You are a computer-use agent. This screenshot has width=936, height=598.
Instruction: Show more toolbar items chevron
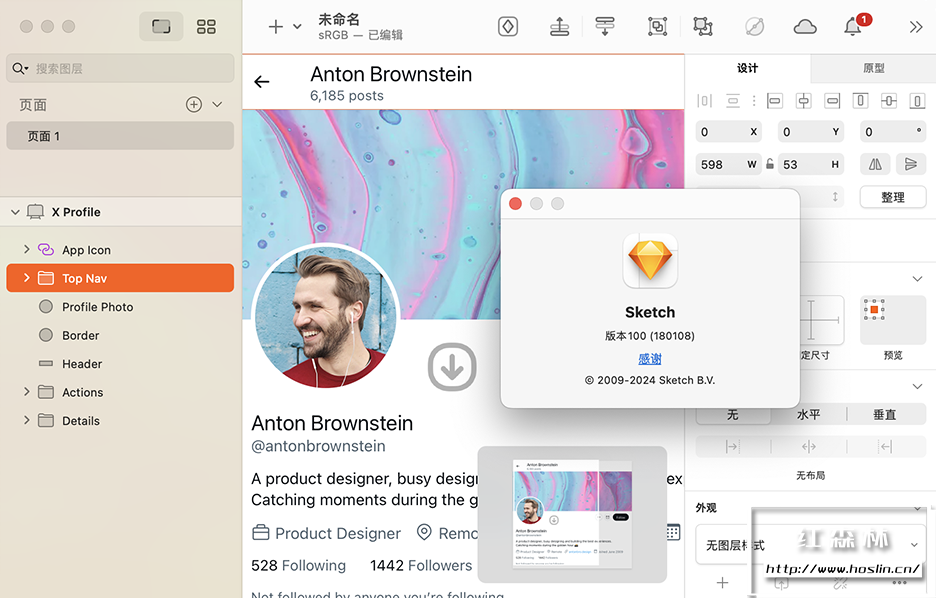pos(916,27)
